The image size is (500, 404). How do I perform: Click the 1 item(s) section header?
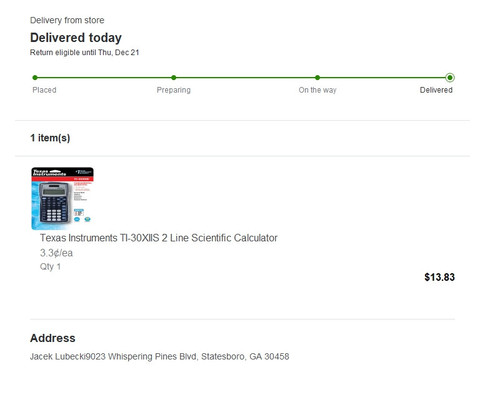pos(50,138)
